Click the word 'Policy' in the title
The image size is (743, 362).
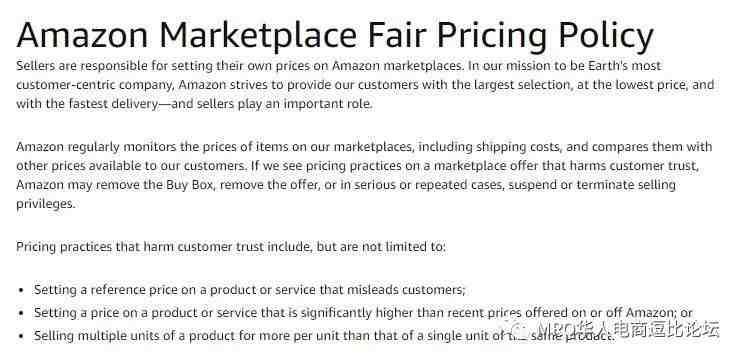click(x=606, y=35)
